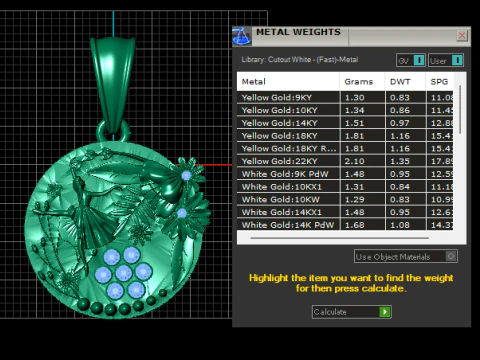Screen dimensions: 480x360
Task: Select the Yellow Gold:22KY row
Action: coord(345,161)
